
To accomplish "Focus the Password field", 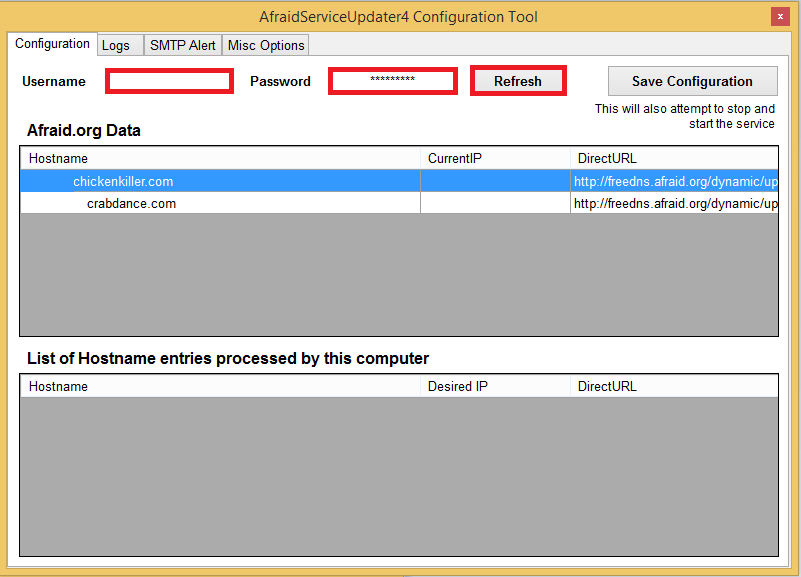I will 392,81.
